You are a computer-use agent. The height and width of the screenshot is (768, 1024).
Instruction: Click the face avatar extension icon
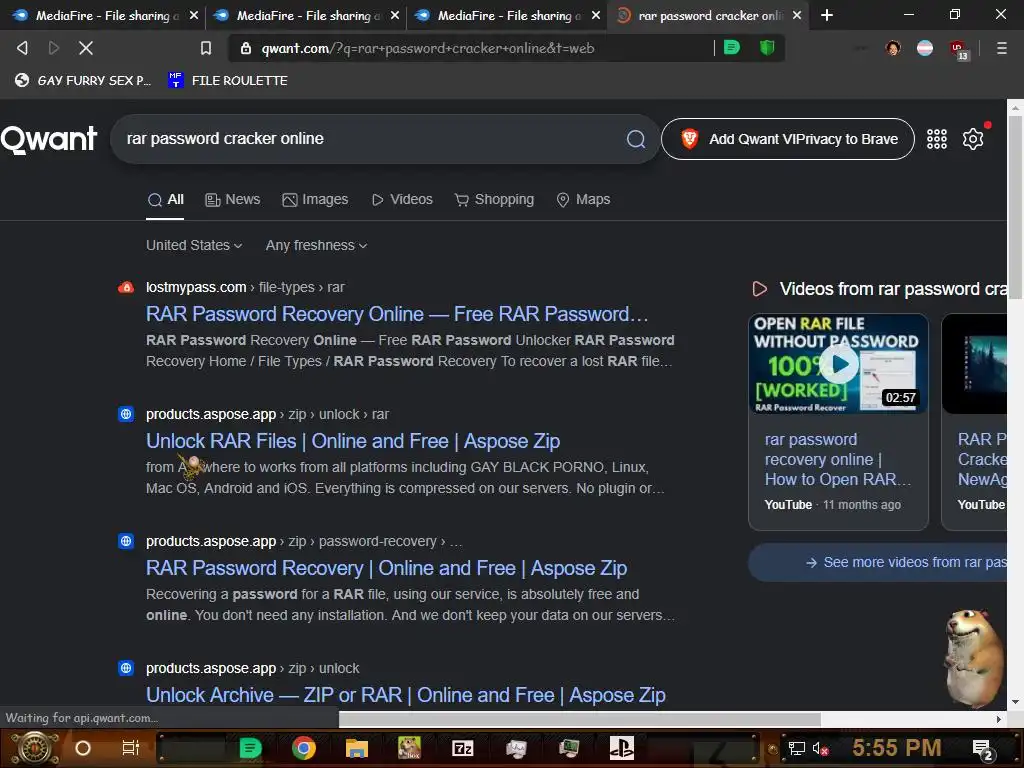pos(893,48)
